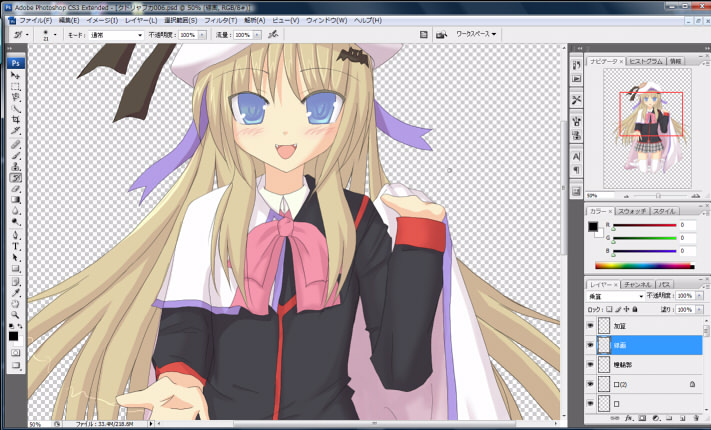Select the Pen tool
This screenshot has width=711, height=430.
click(15, 235)
